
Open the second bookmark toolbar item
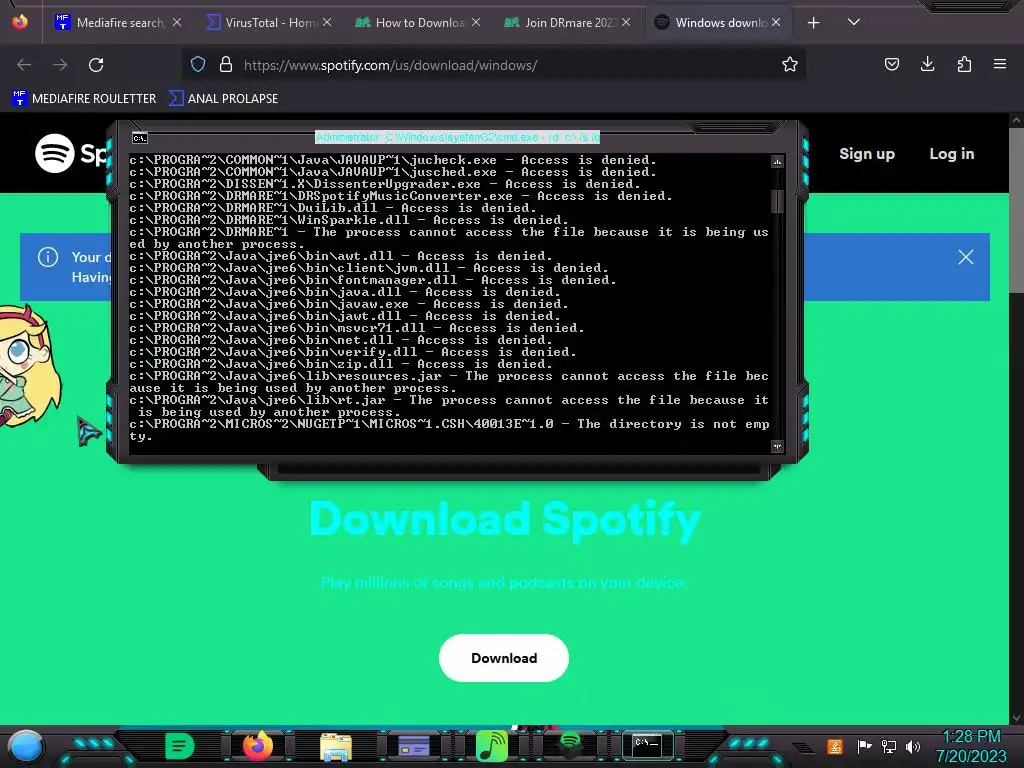223,99
